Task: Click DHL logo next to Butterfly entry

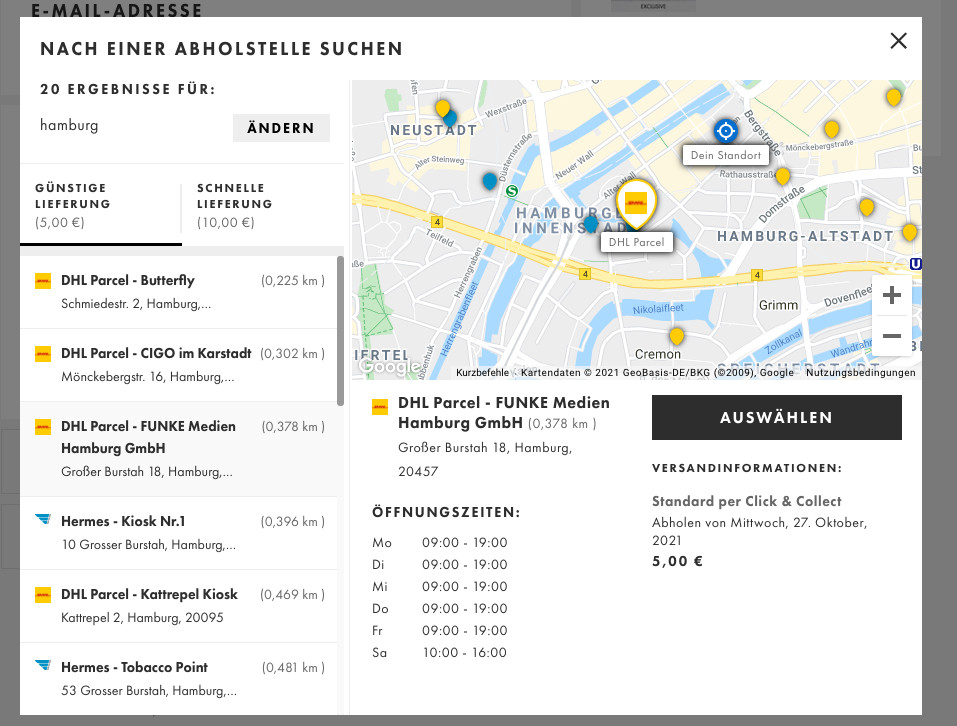Action: [43, 281]
